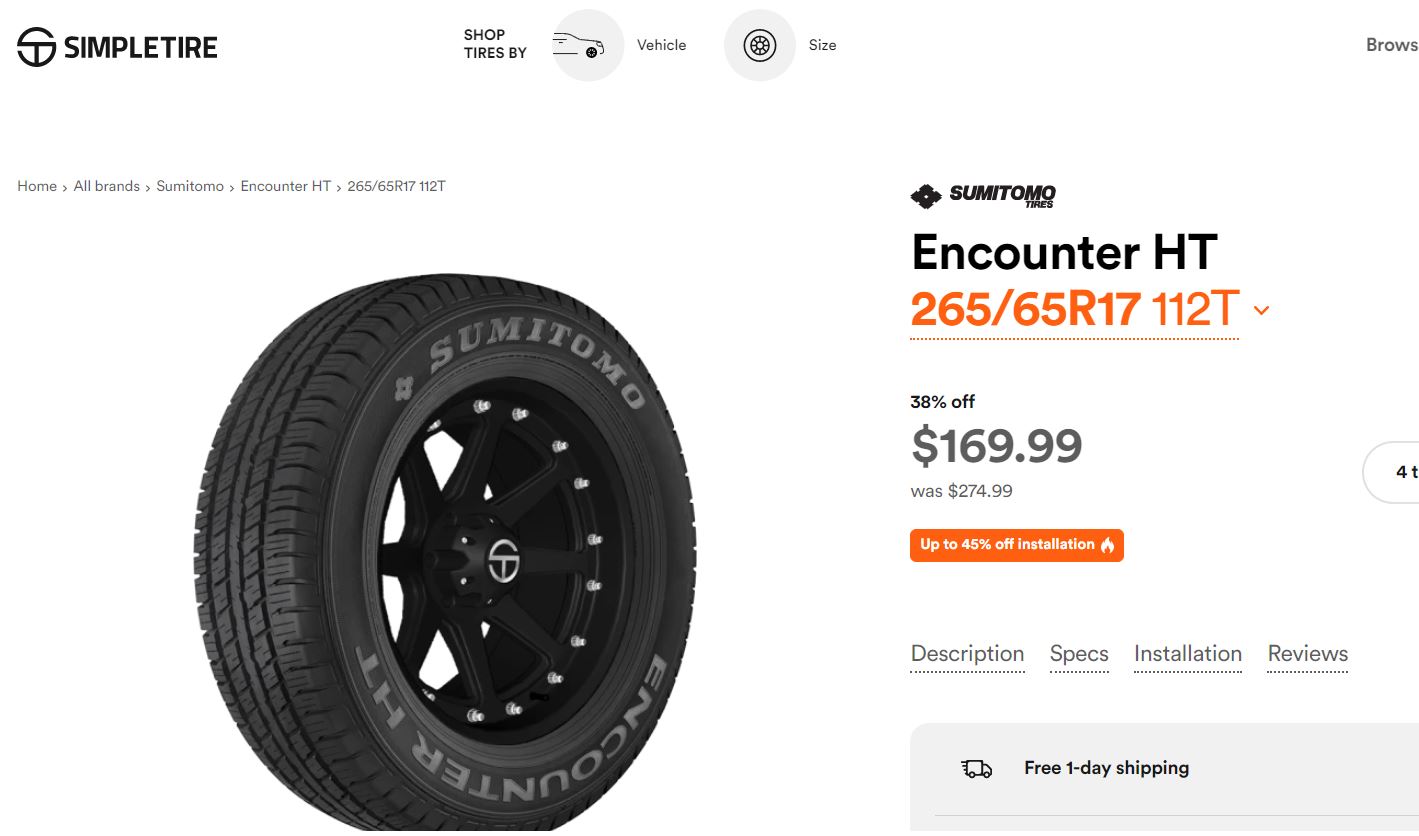Open All brands breadcrumb link
This screenshot has height=836, width=1419.
click(x=106, y=186)
